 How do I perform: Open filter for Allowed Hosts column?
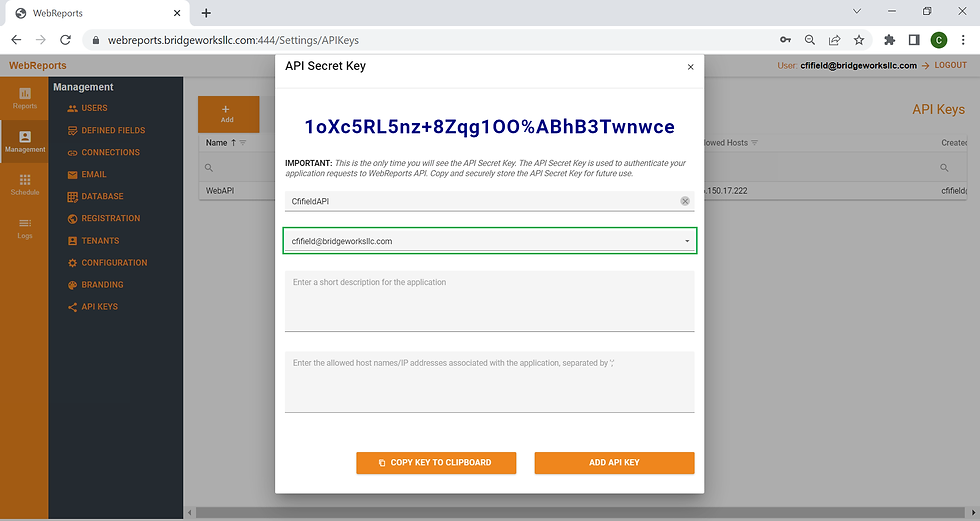click(x=754, y=143)
